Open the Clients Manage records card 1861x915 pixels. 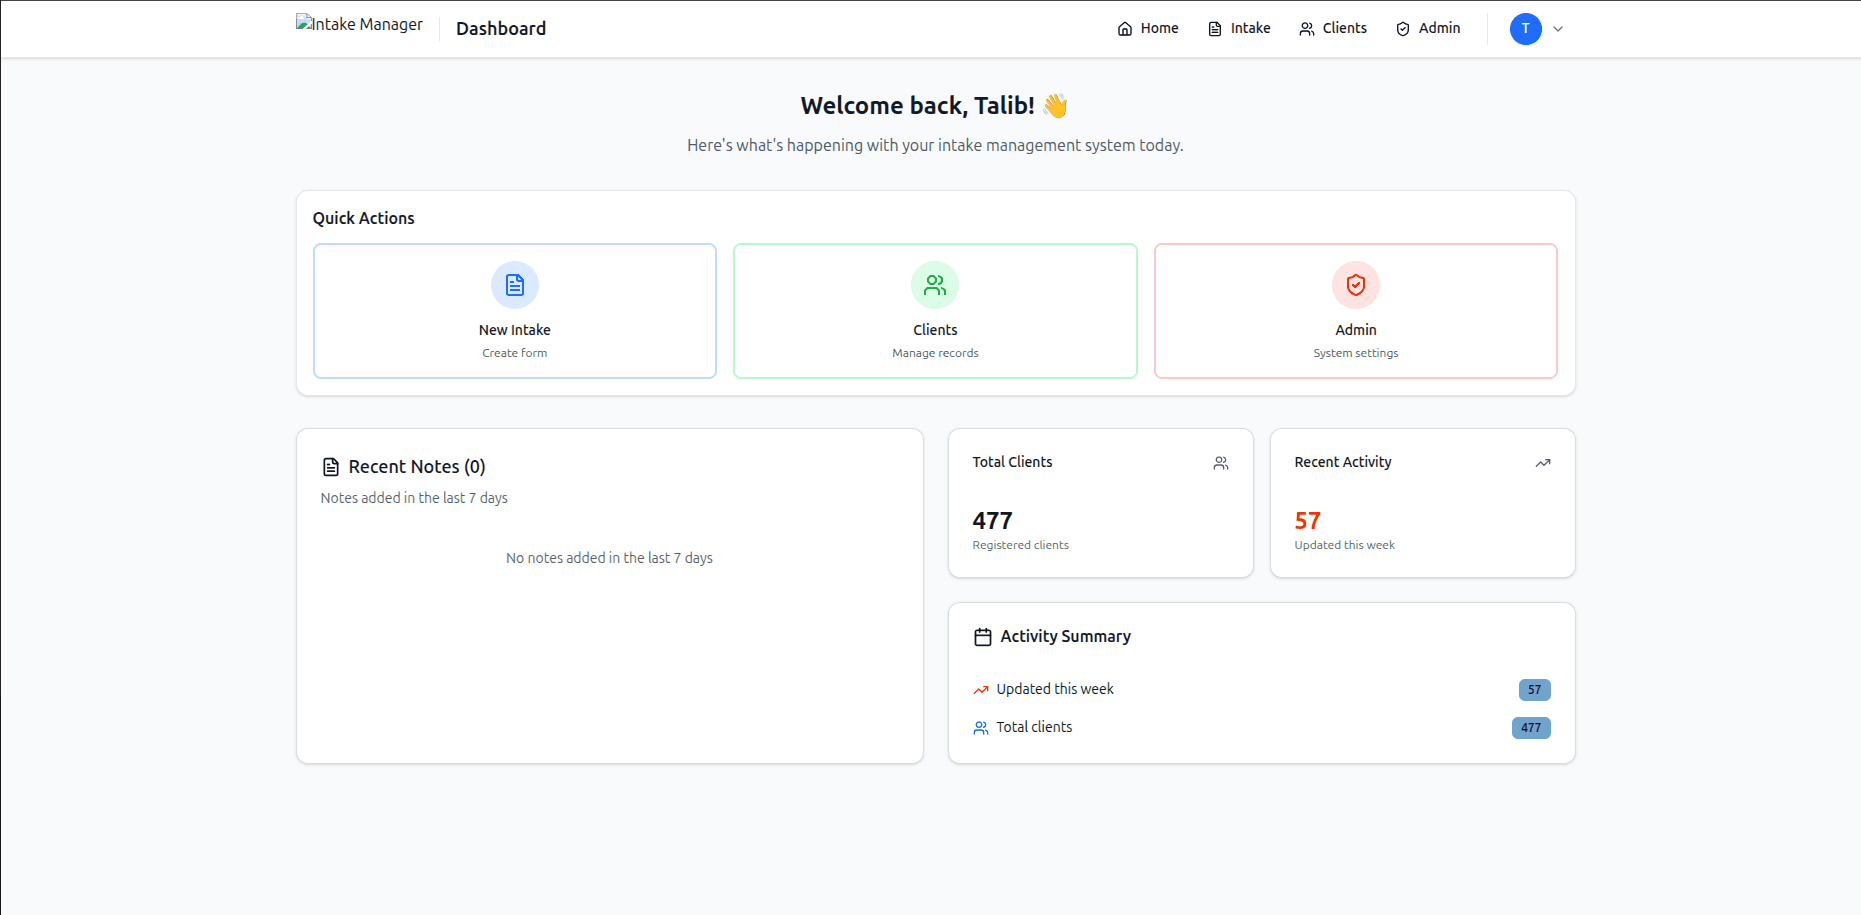[935, 311]
